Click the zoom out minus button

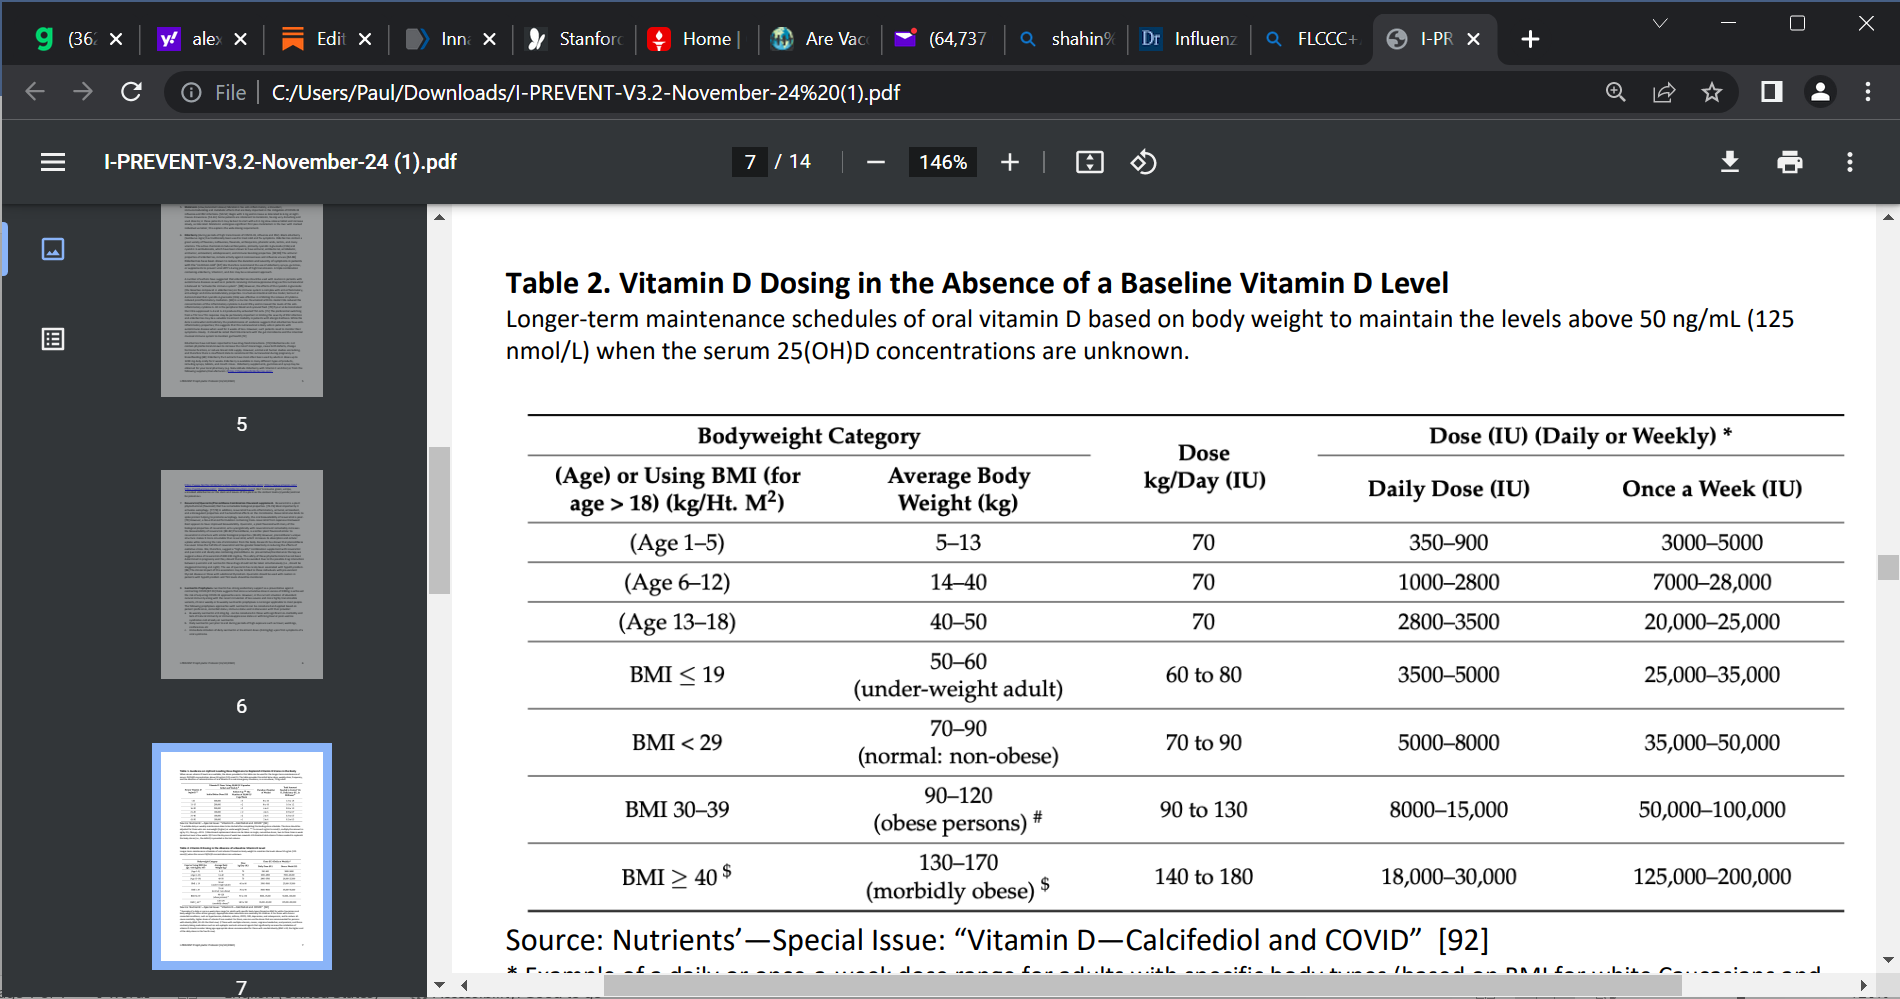(x=876, y=162)
